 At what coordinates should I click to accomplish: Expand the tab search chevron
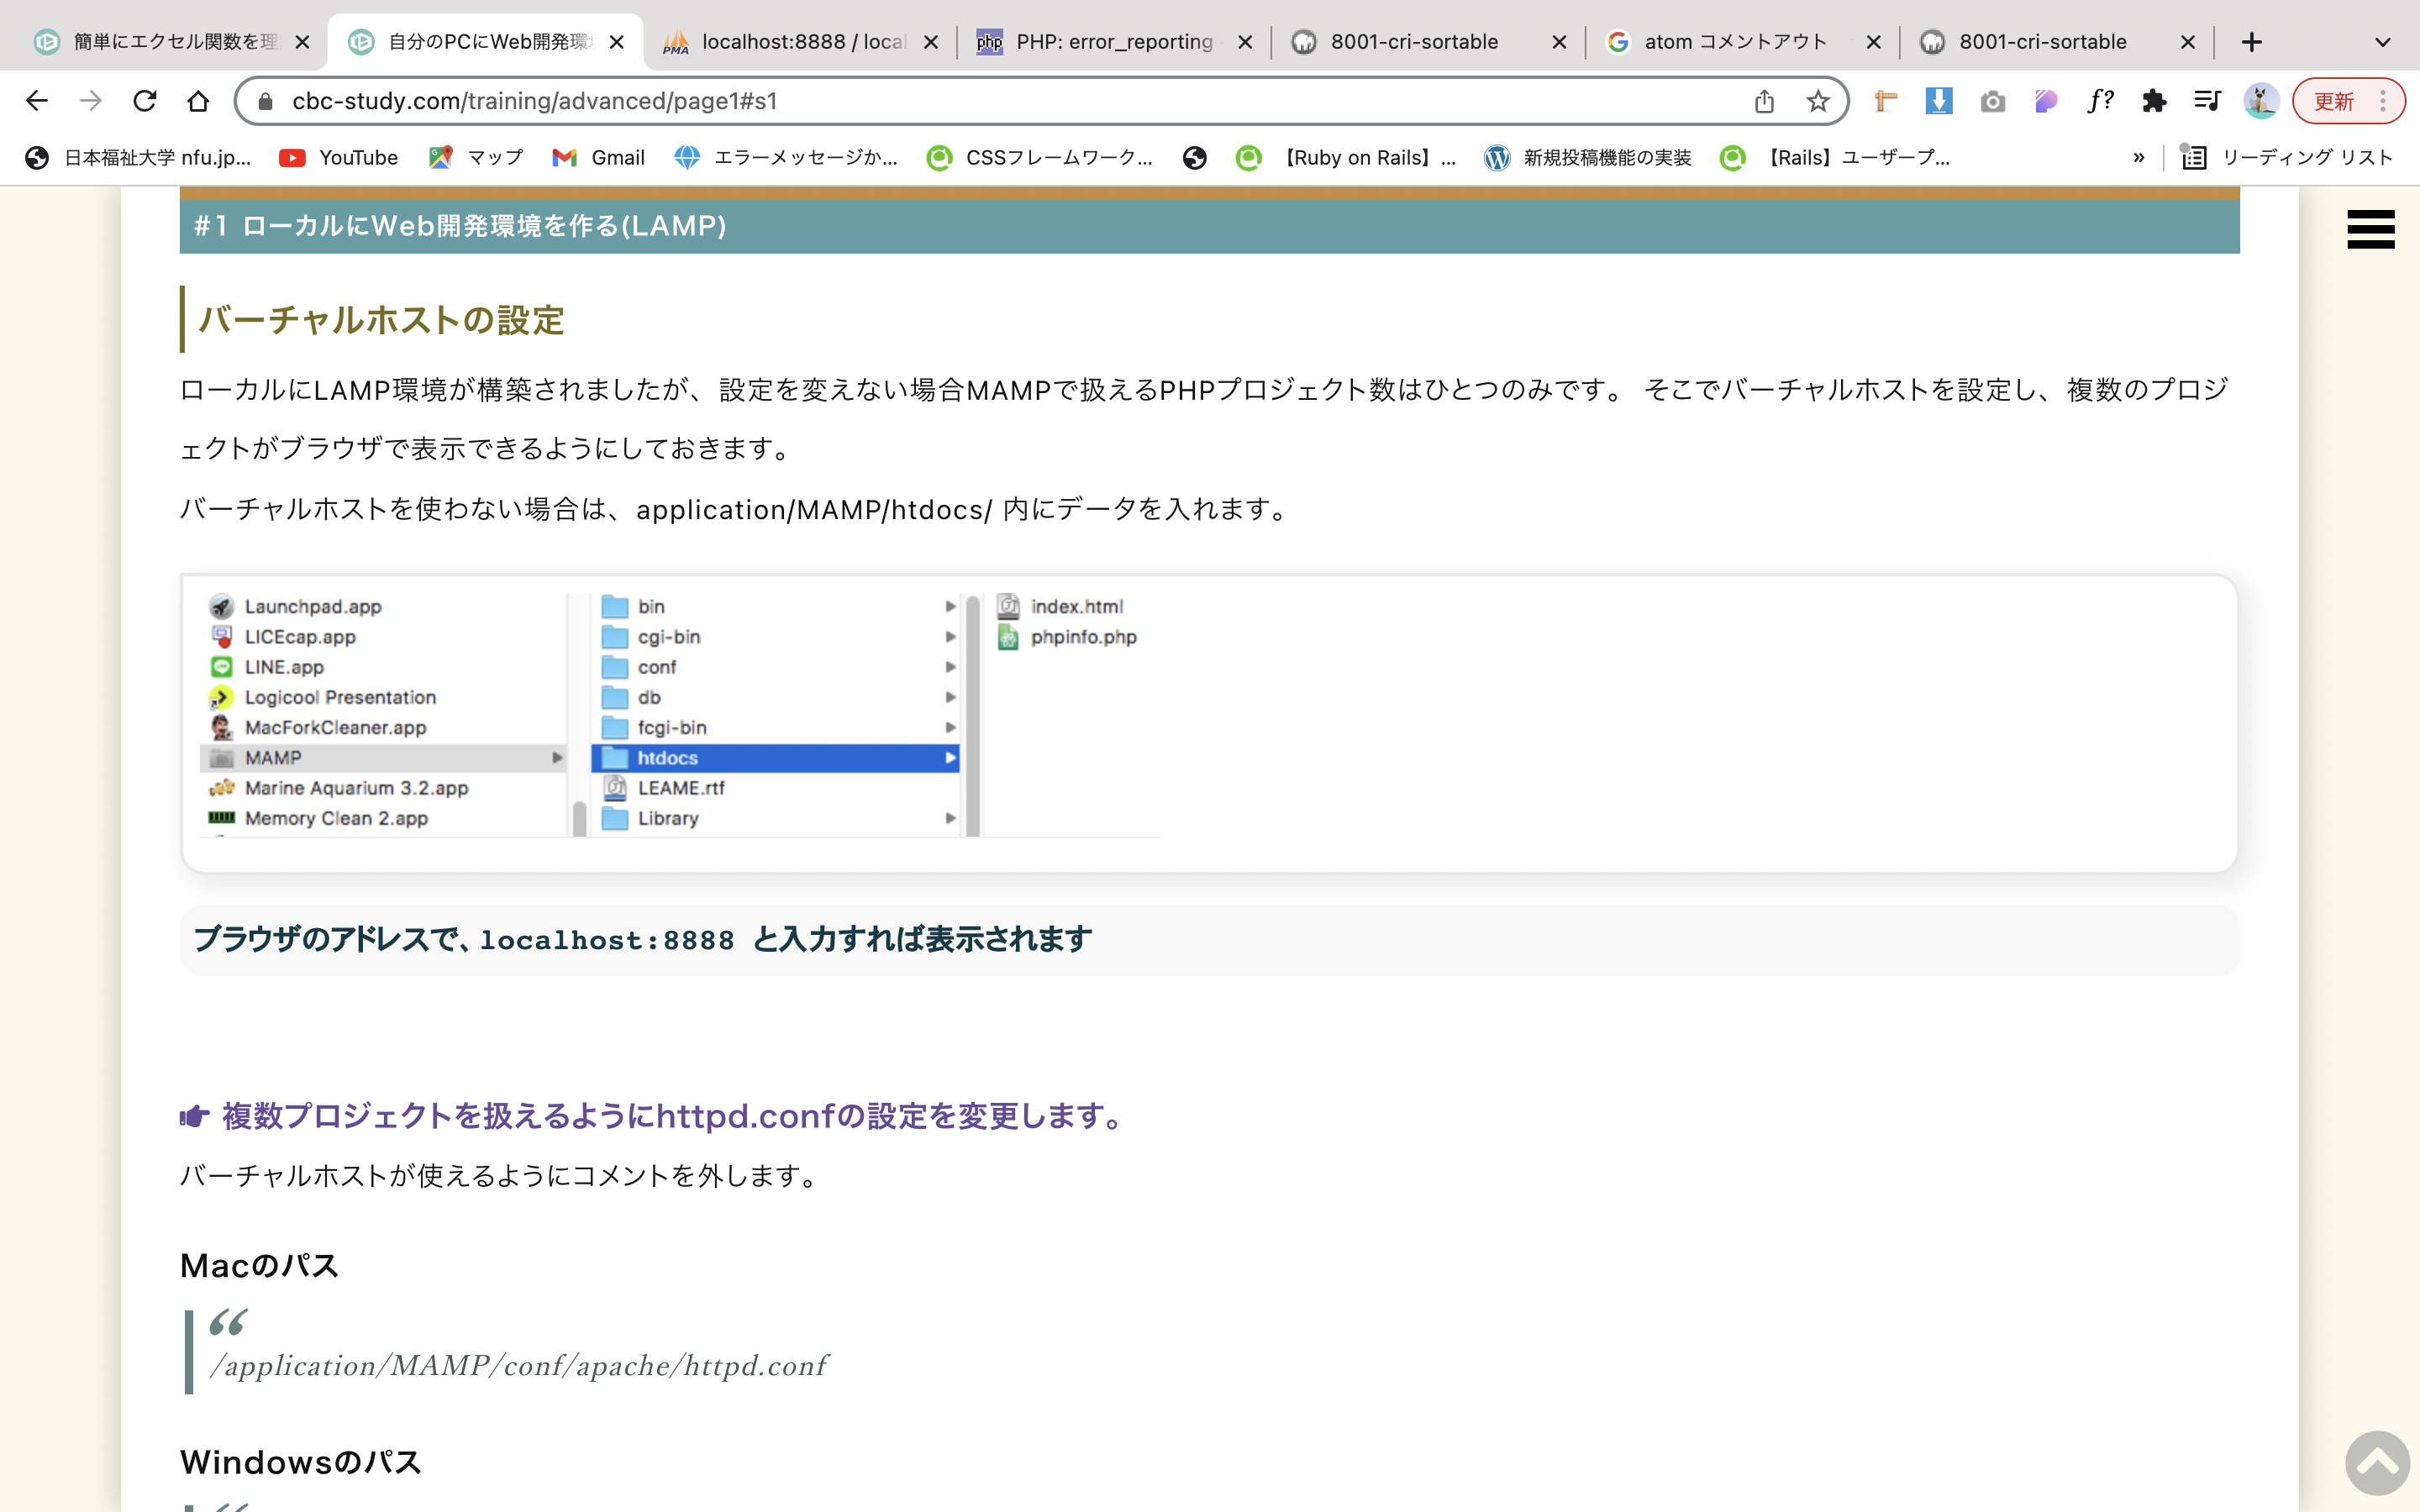pyautogui.click(x=2382, y=42)
